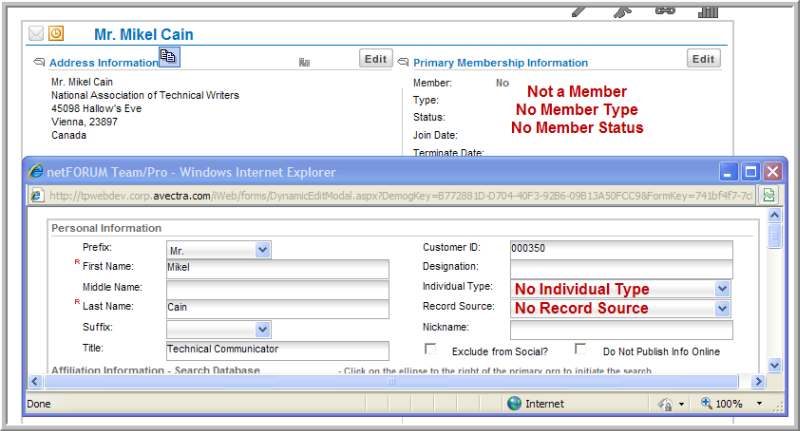Viewport: 800px width, 431px height.
Task: Click into the Last Name field containing Cain
Action: pos(278,309)
